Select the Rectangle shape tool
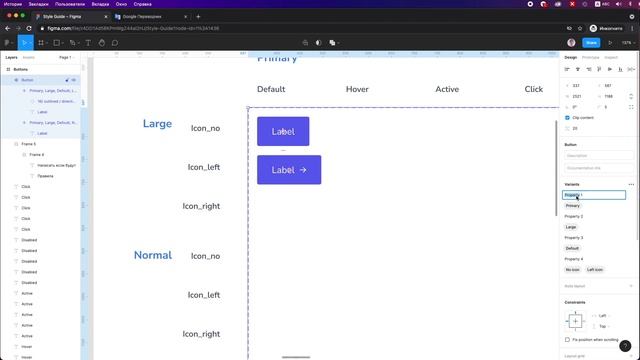 click(57, 43)
